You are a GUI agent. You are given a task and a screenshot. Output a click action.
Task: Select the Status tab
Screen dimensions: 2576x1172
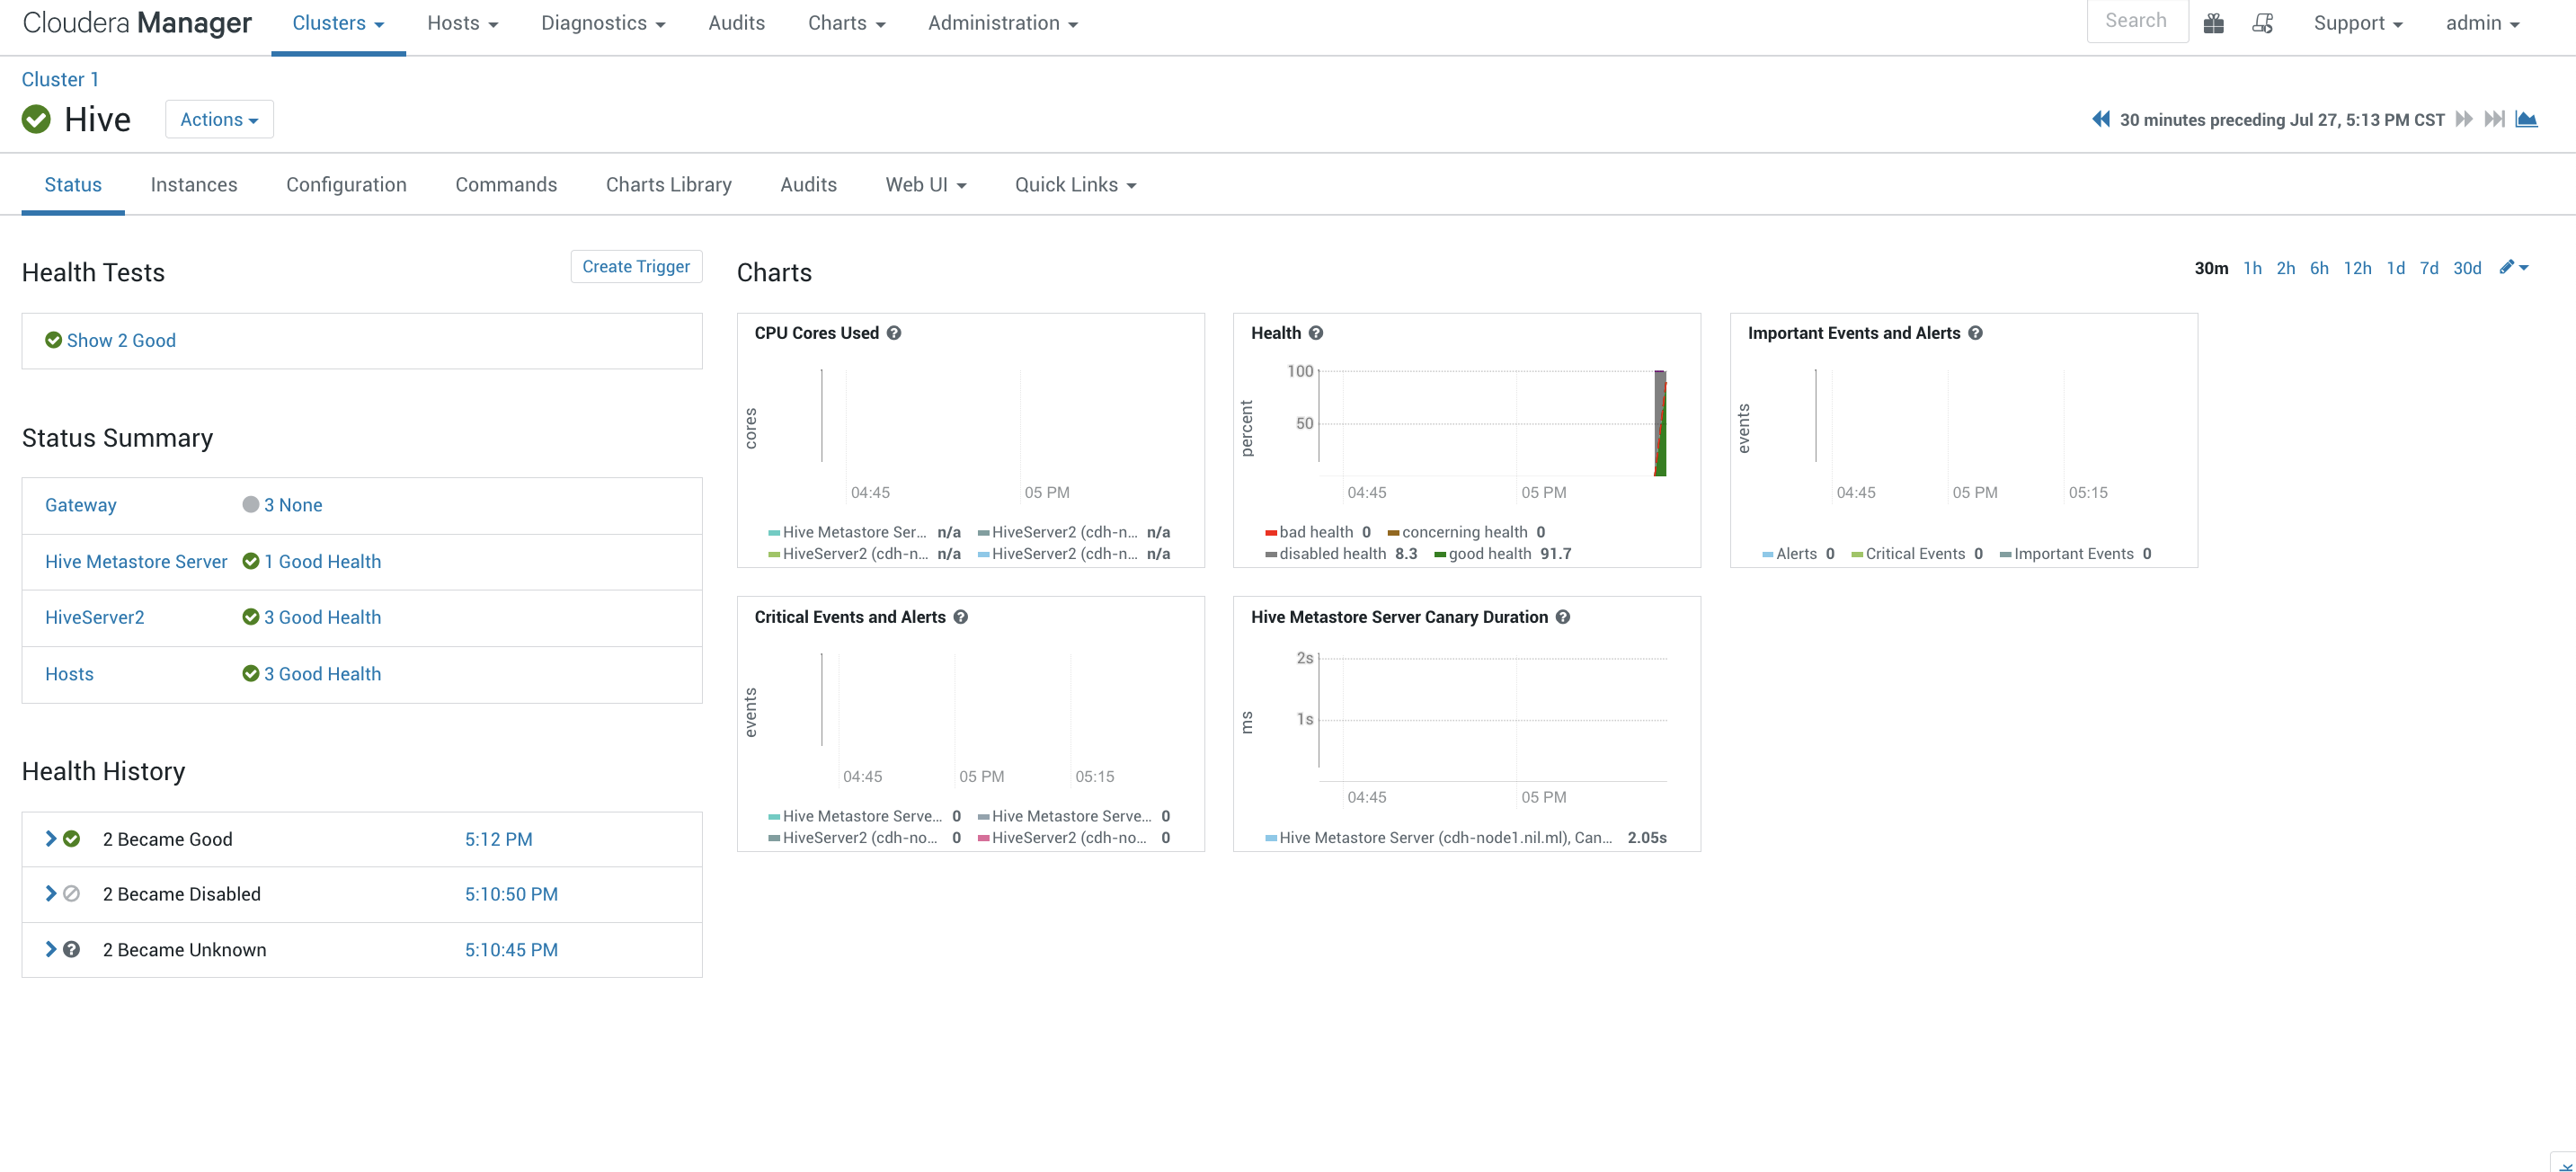[73, 185]
